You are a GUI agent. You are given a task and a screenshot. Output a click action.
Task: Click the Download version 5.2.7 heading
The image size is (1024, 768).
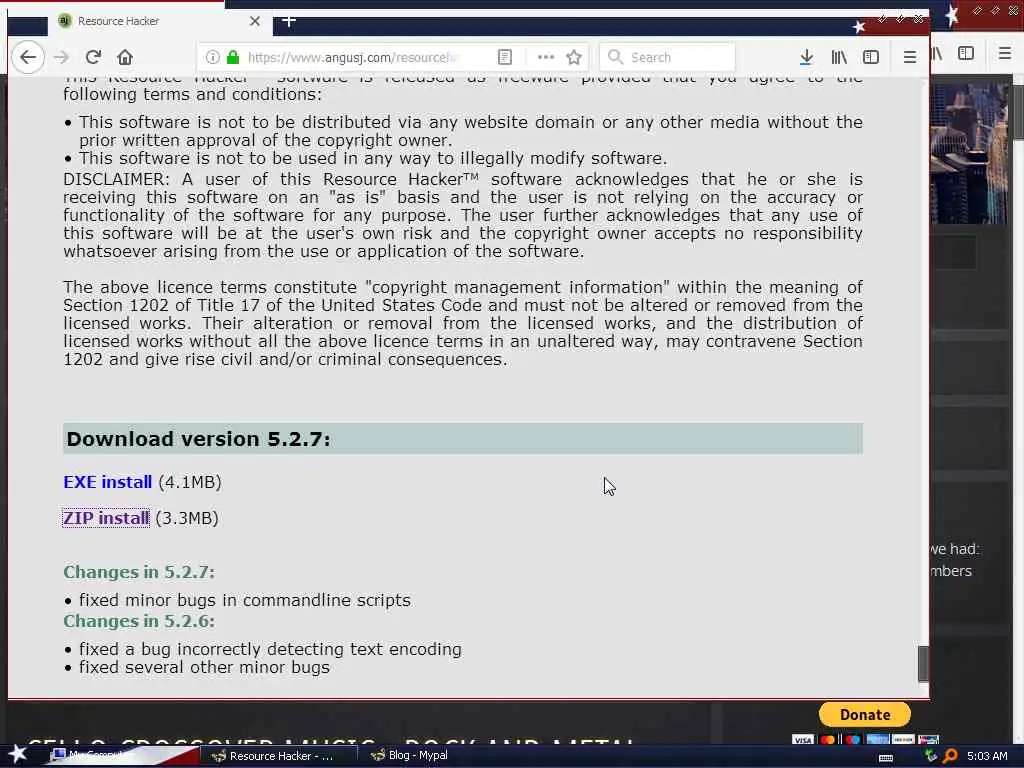[x=199, y=439]
